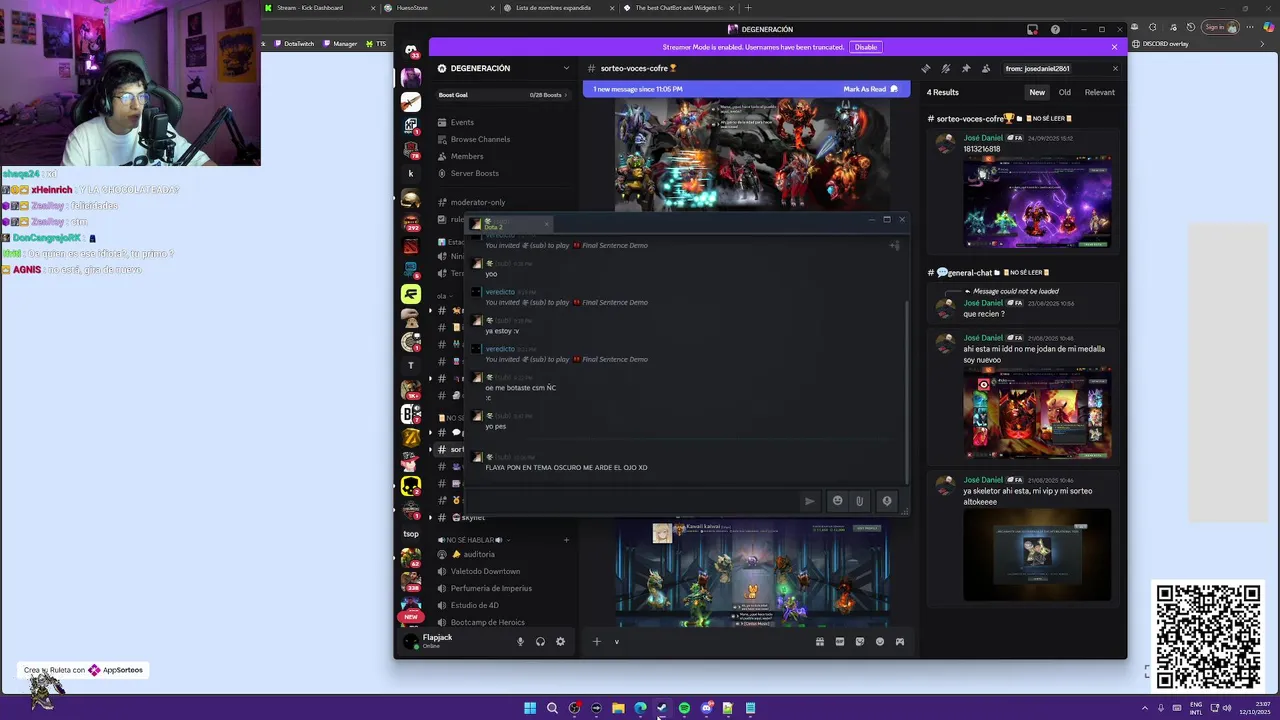
Task: Mute the microphone in Discord user panel
Action: pyautogui.click(x=520, y=641)
